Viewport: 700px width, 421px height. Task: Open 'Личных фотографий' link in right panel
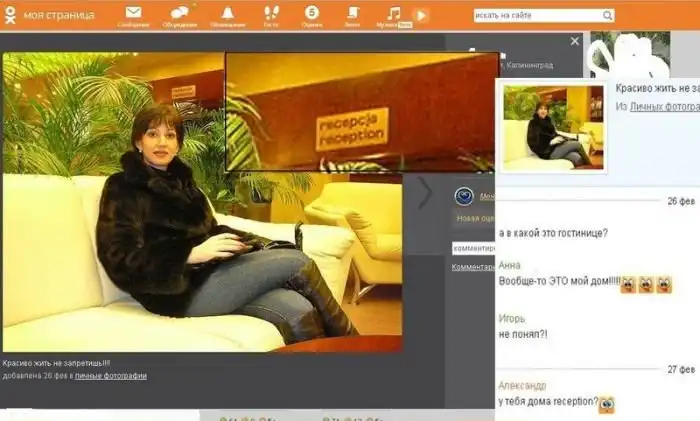pyautogui.click(x=663, y=106)
